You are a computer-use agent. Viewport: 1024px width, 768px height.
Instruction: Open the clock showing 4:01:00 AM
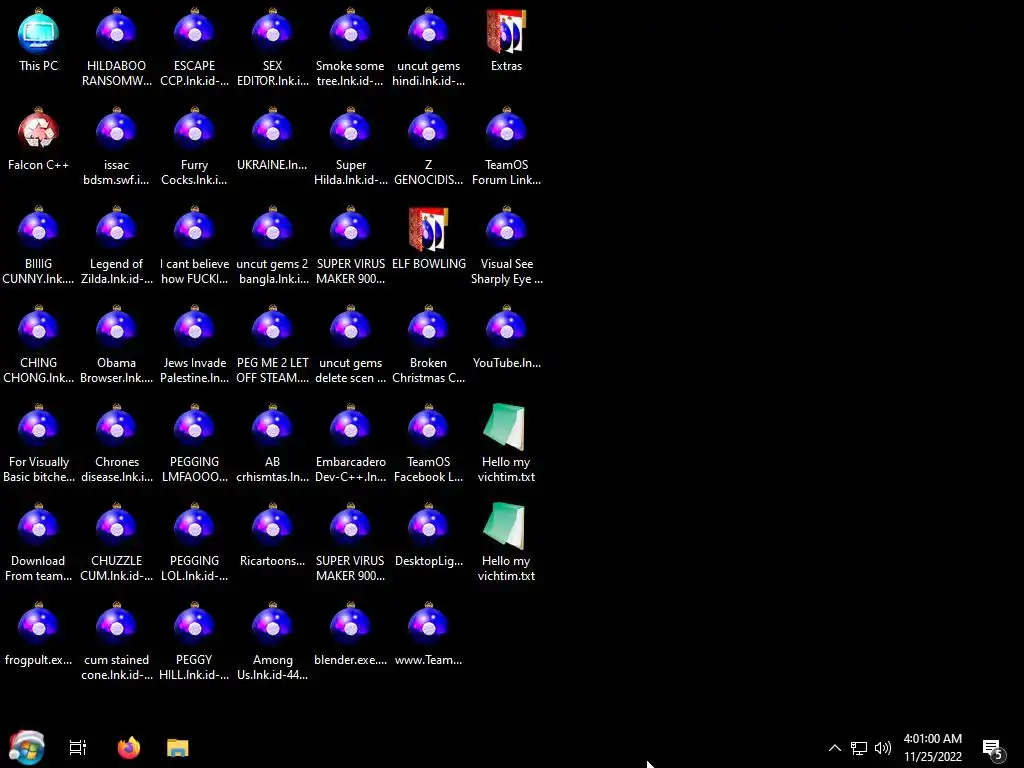[x=933, y=748]
